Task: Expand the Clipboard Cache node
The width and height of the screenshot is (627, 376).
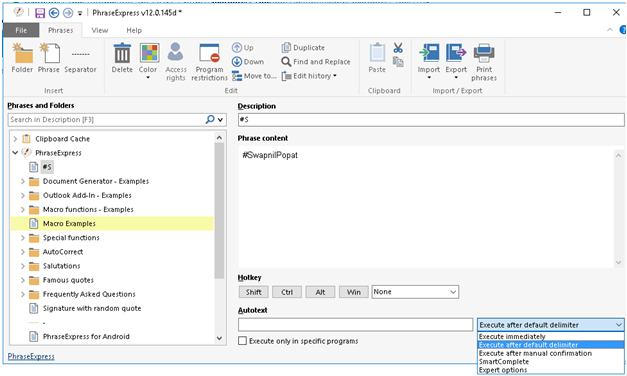Action: (x=15, y=139)
